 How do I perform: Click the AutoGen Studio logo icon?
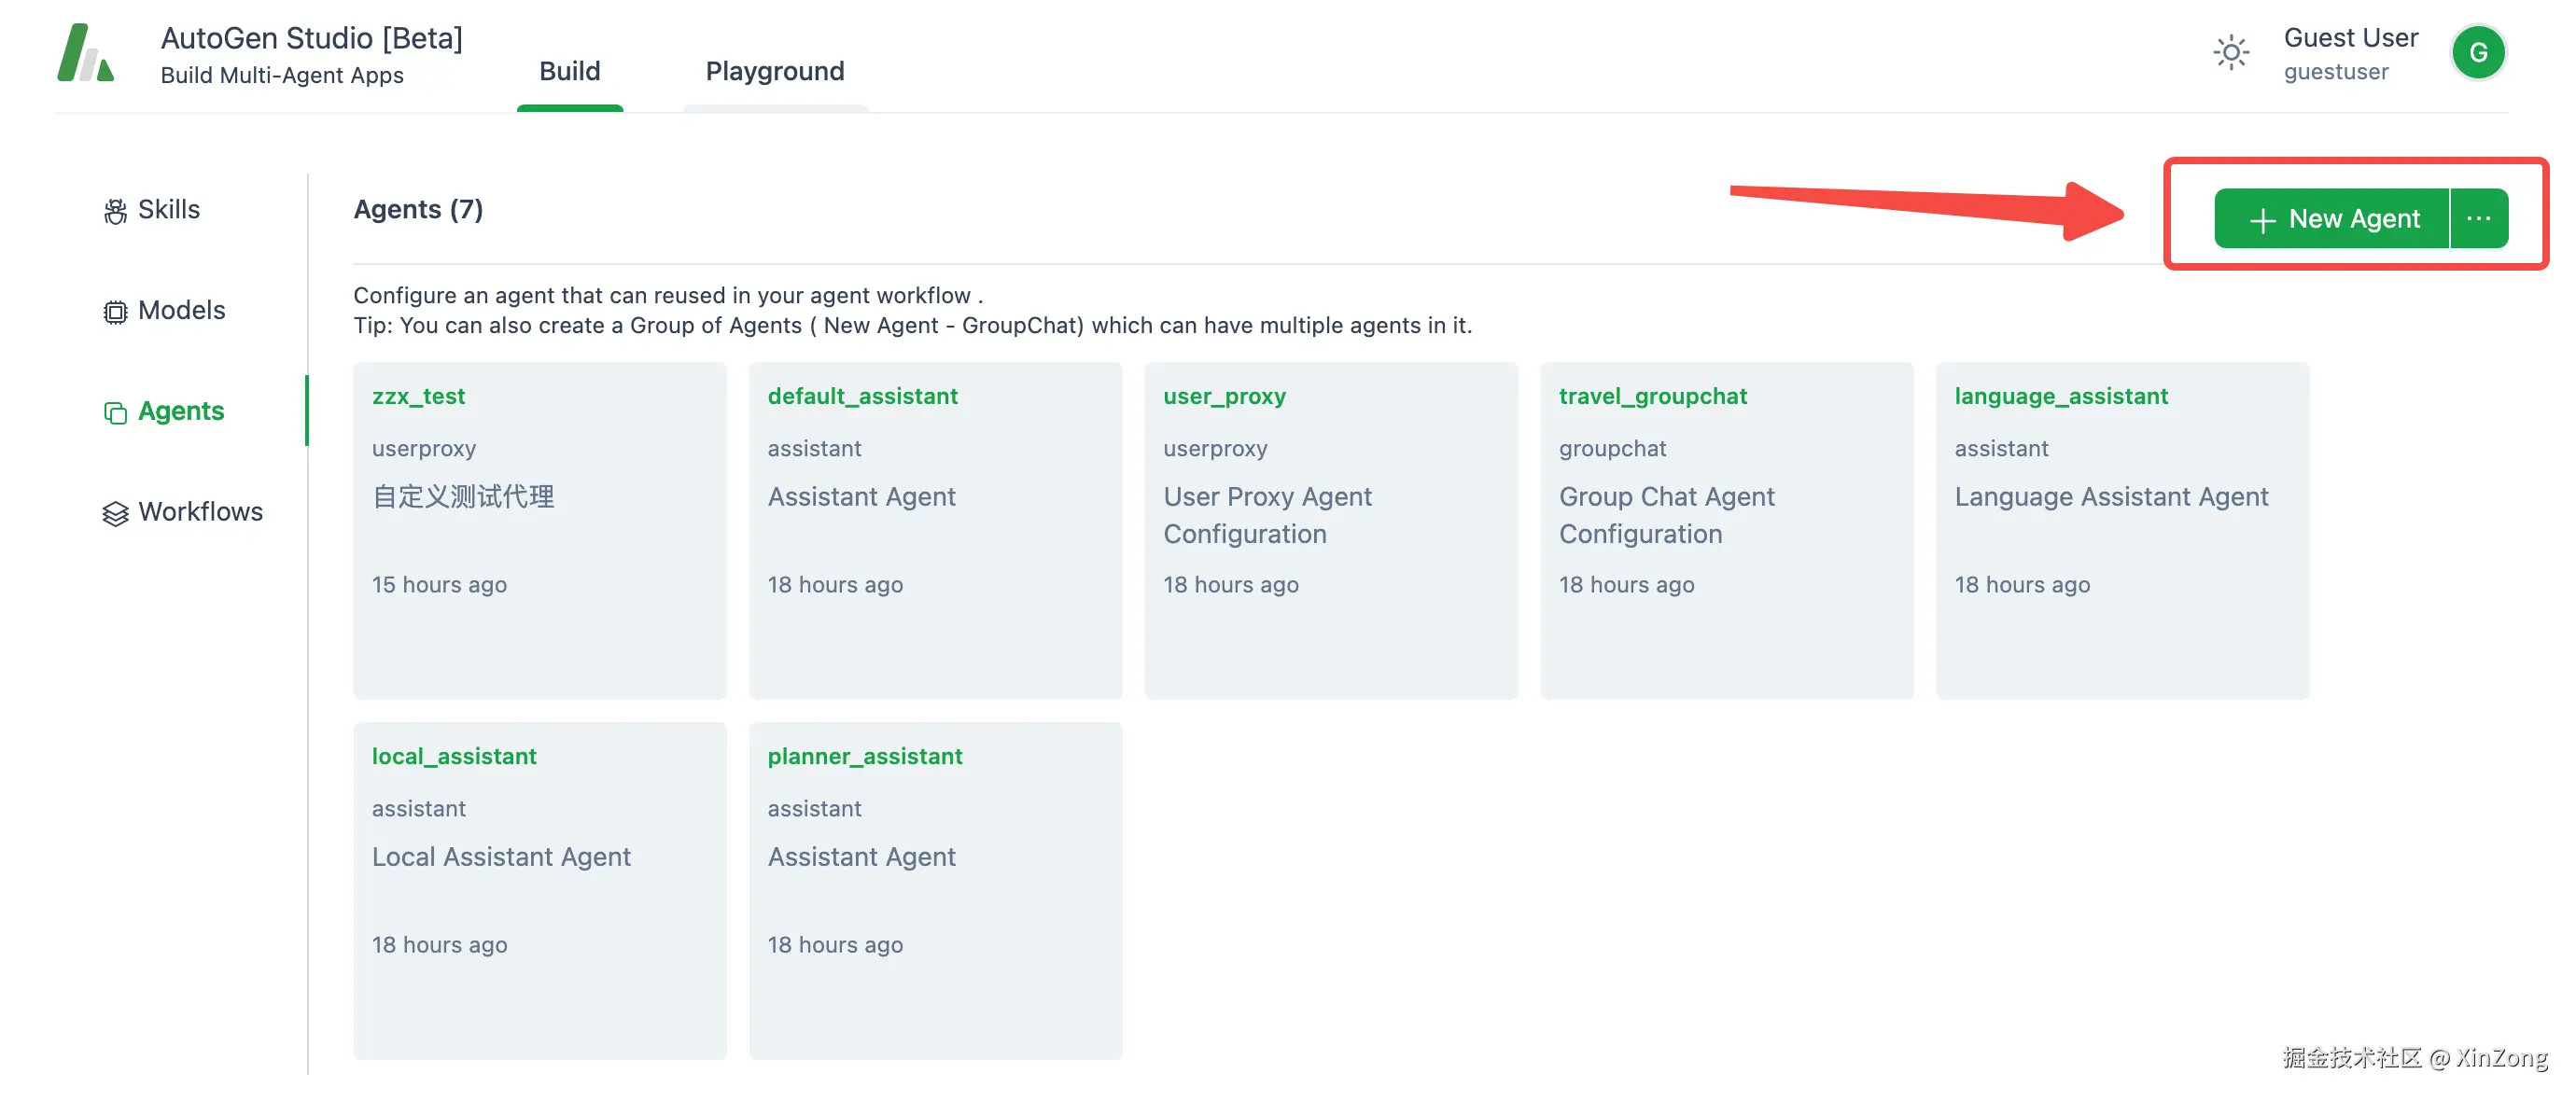pos(86,53)
